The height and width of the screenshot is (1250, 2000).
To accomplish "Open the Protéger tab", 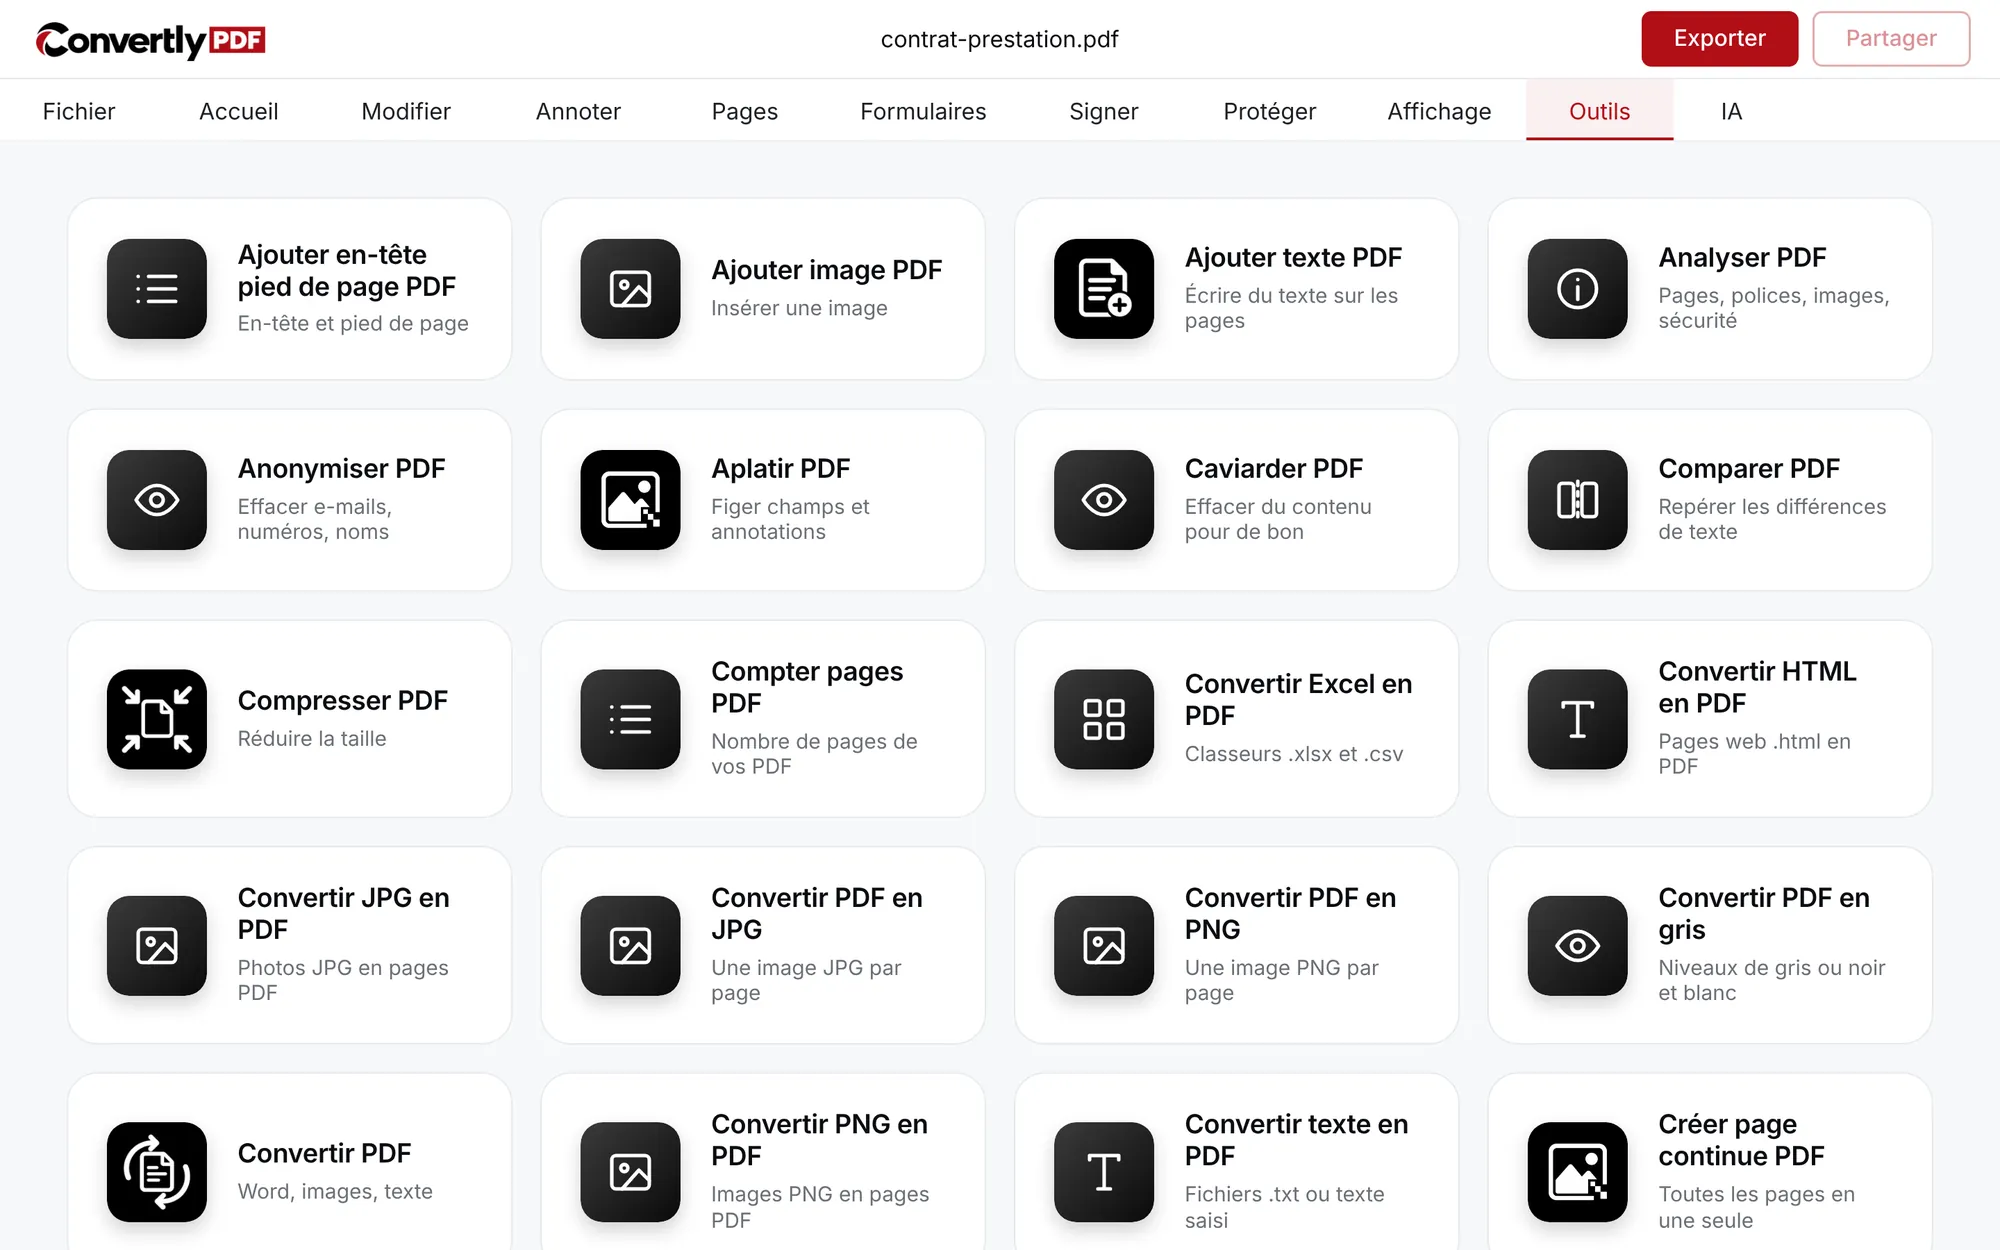I will coord(1270,111).
